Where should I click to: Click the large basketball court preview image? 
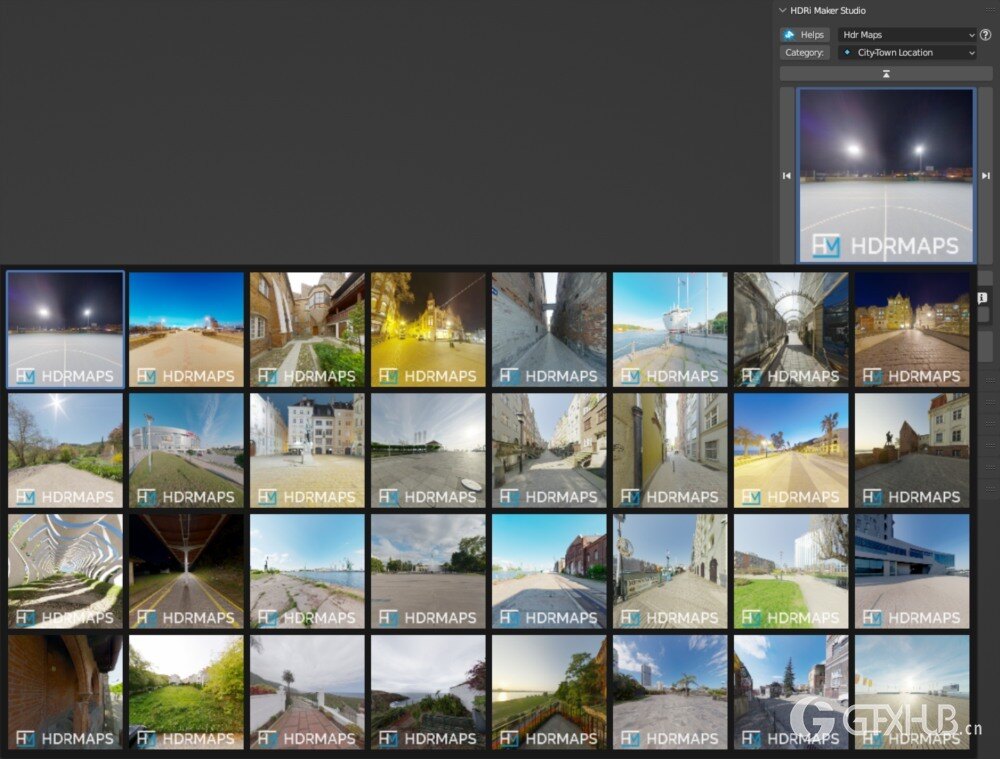click(886, 176)
